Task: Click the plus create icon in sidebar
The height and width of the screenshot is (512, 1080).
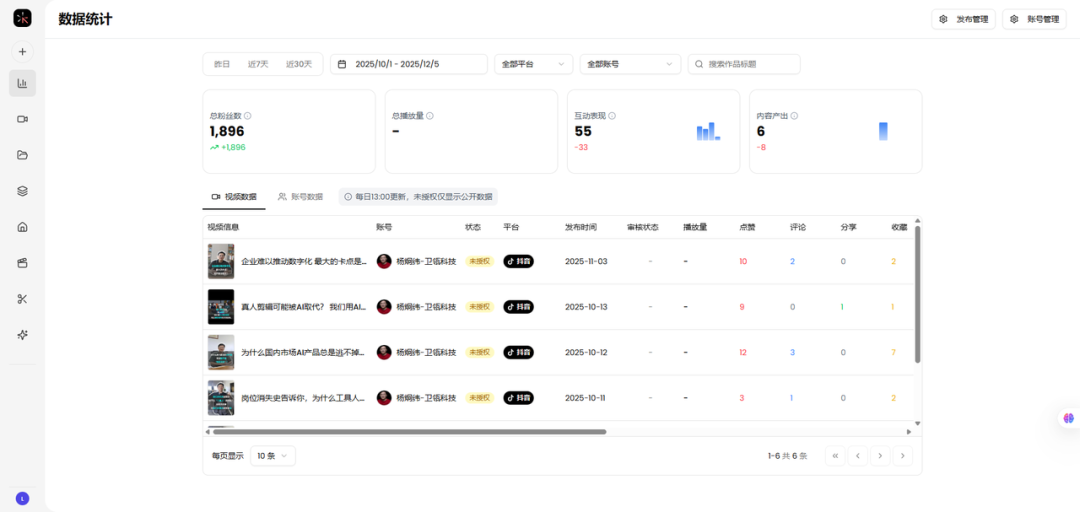Action: (22, 52)
